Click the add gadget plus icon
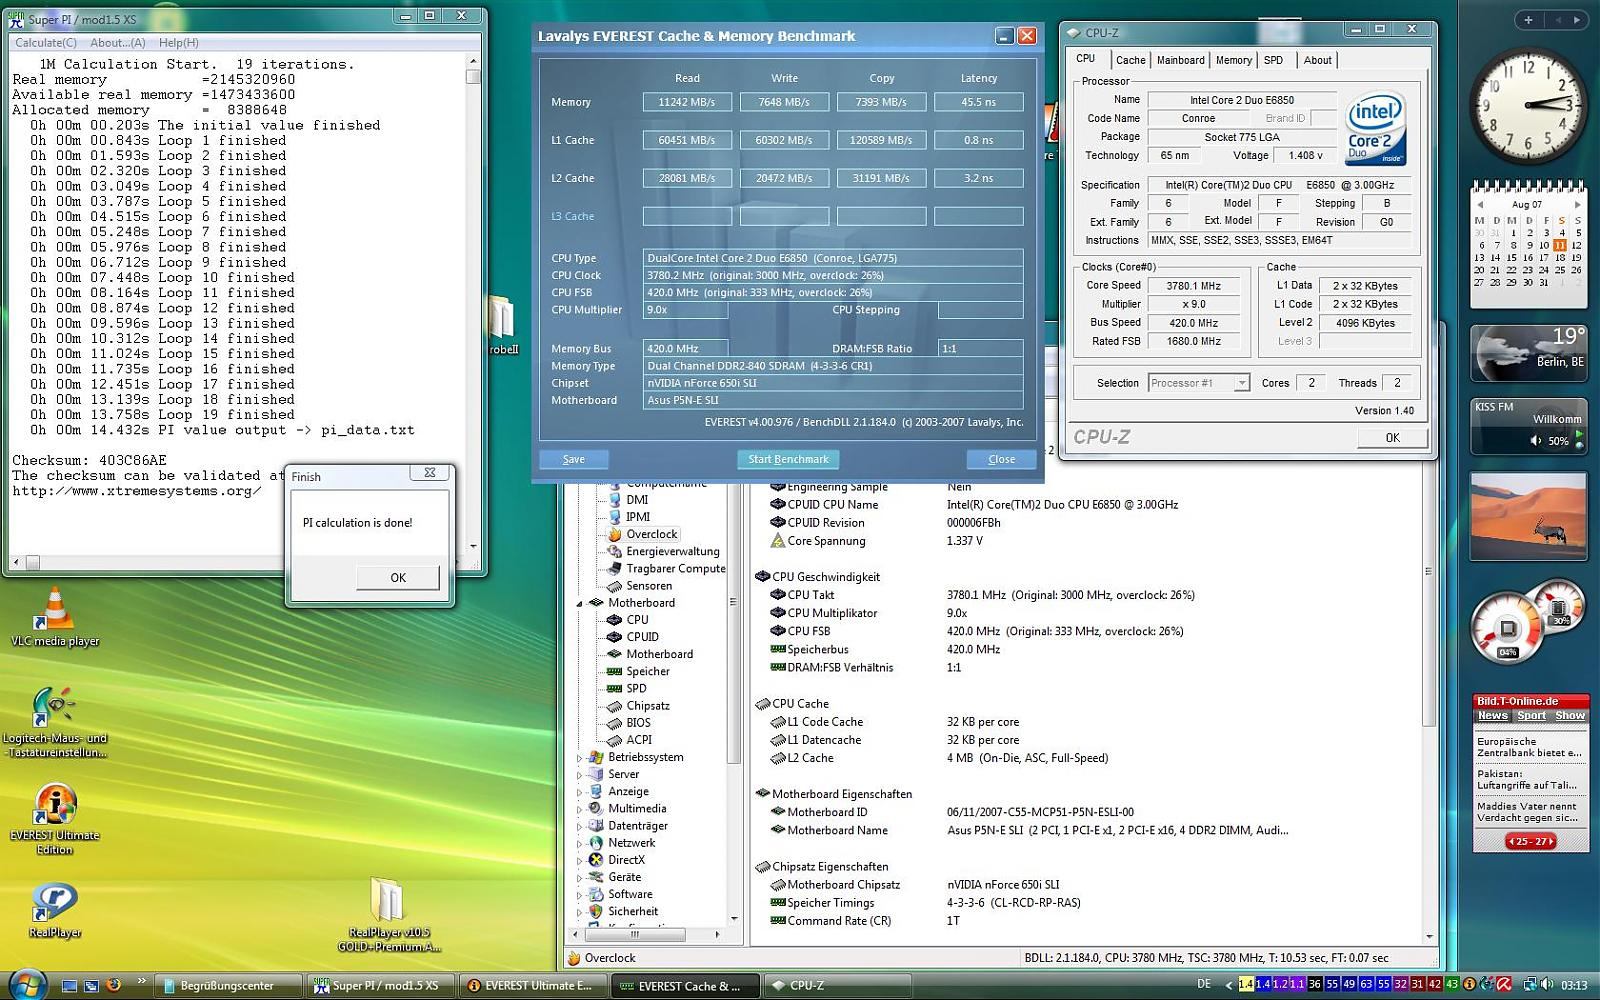Viewport: 1600px width, 1000px height. (x=1527, y=19)
